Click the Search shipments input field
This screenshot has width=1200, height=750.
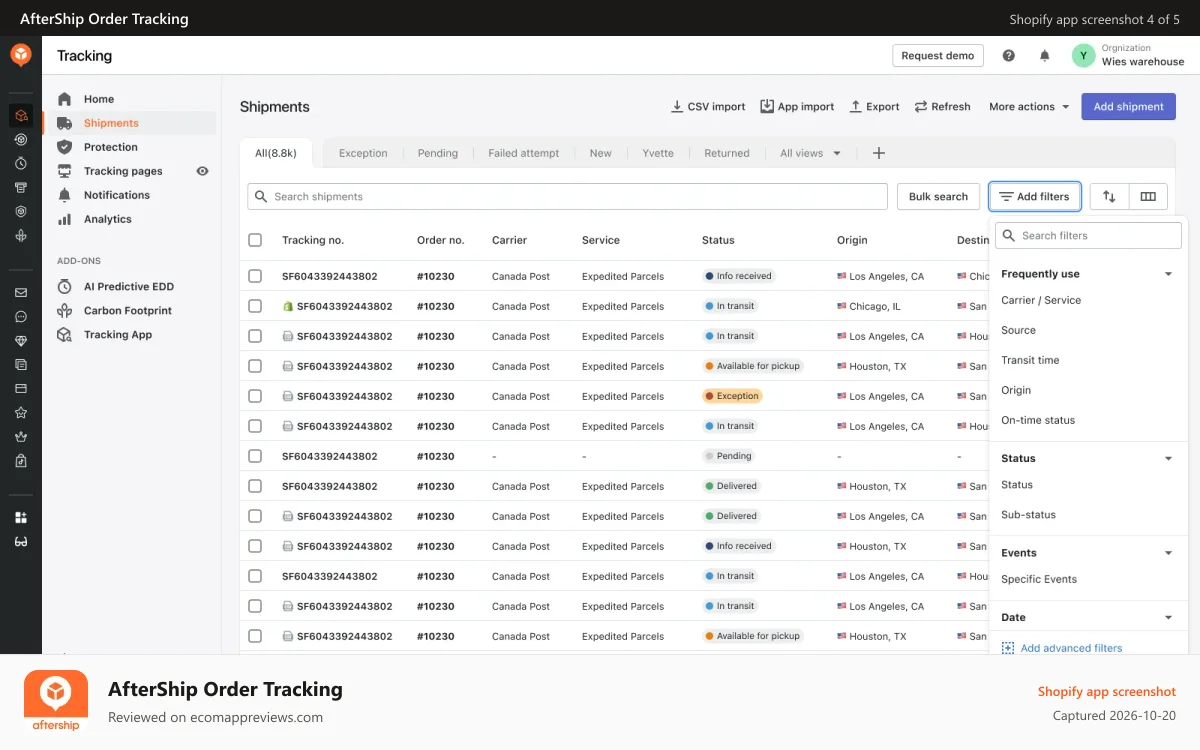pos(567,196)
